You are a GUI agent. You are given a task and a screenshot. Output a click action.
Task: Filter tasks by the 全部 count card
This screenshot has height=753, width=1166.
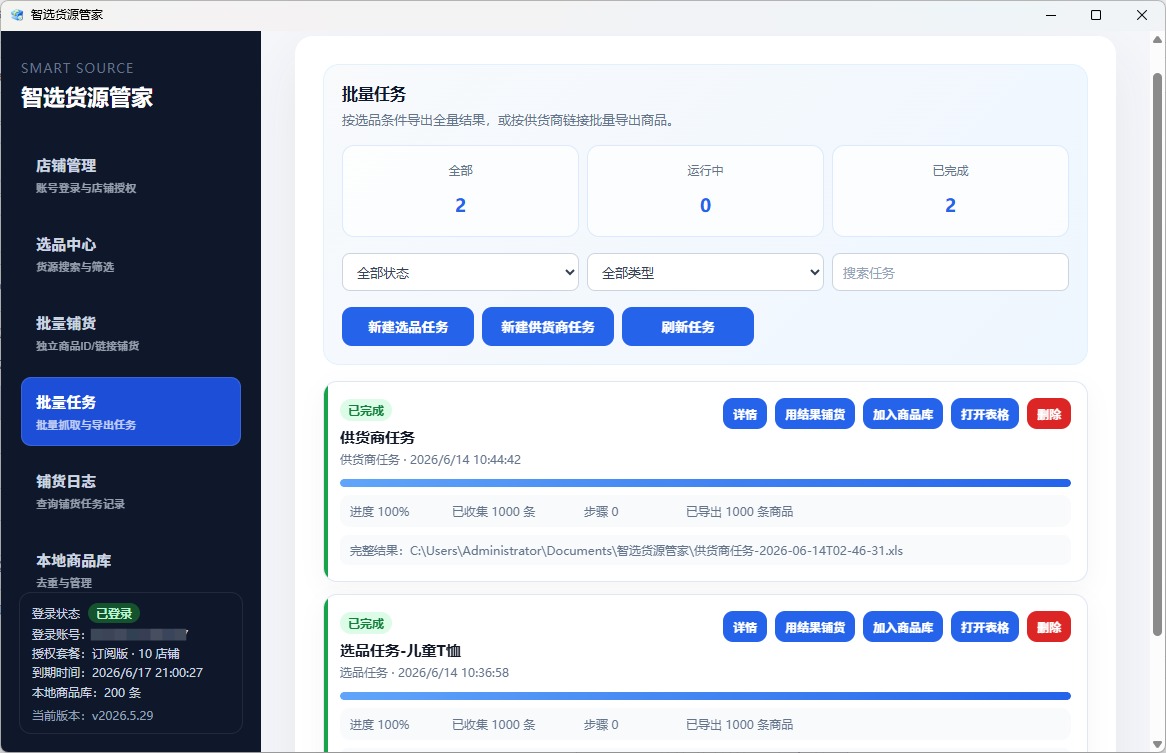click(460, 191)
